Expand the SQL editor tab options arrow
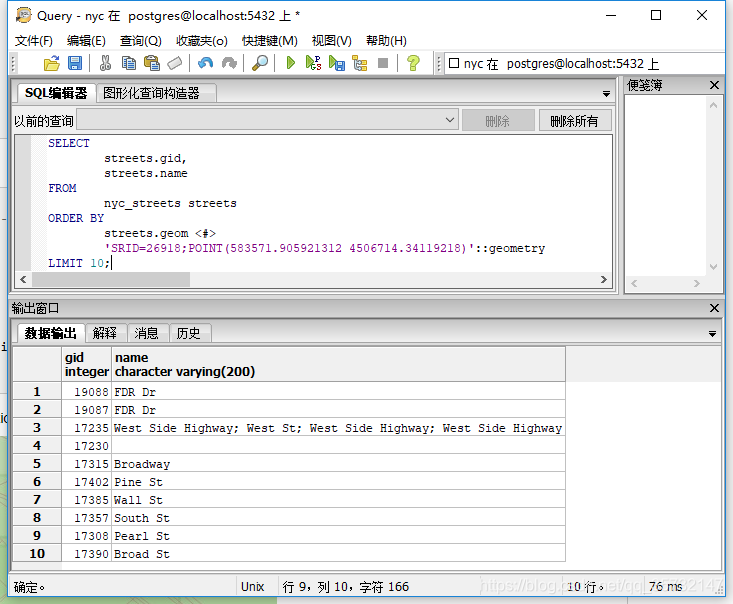Image resolution: width=733 pixels, height=604 pixels. coord(606,94)
